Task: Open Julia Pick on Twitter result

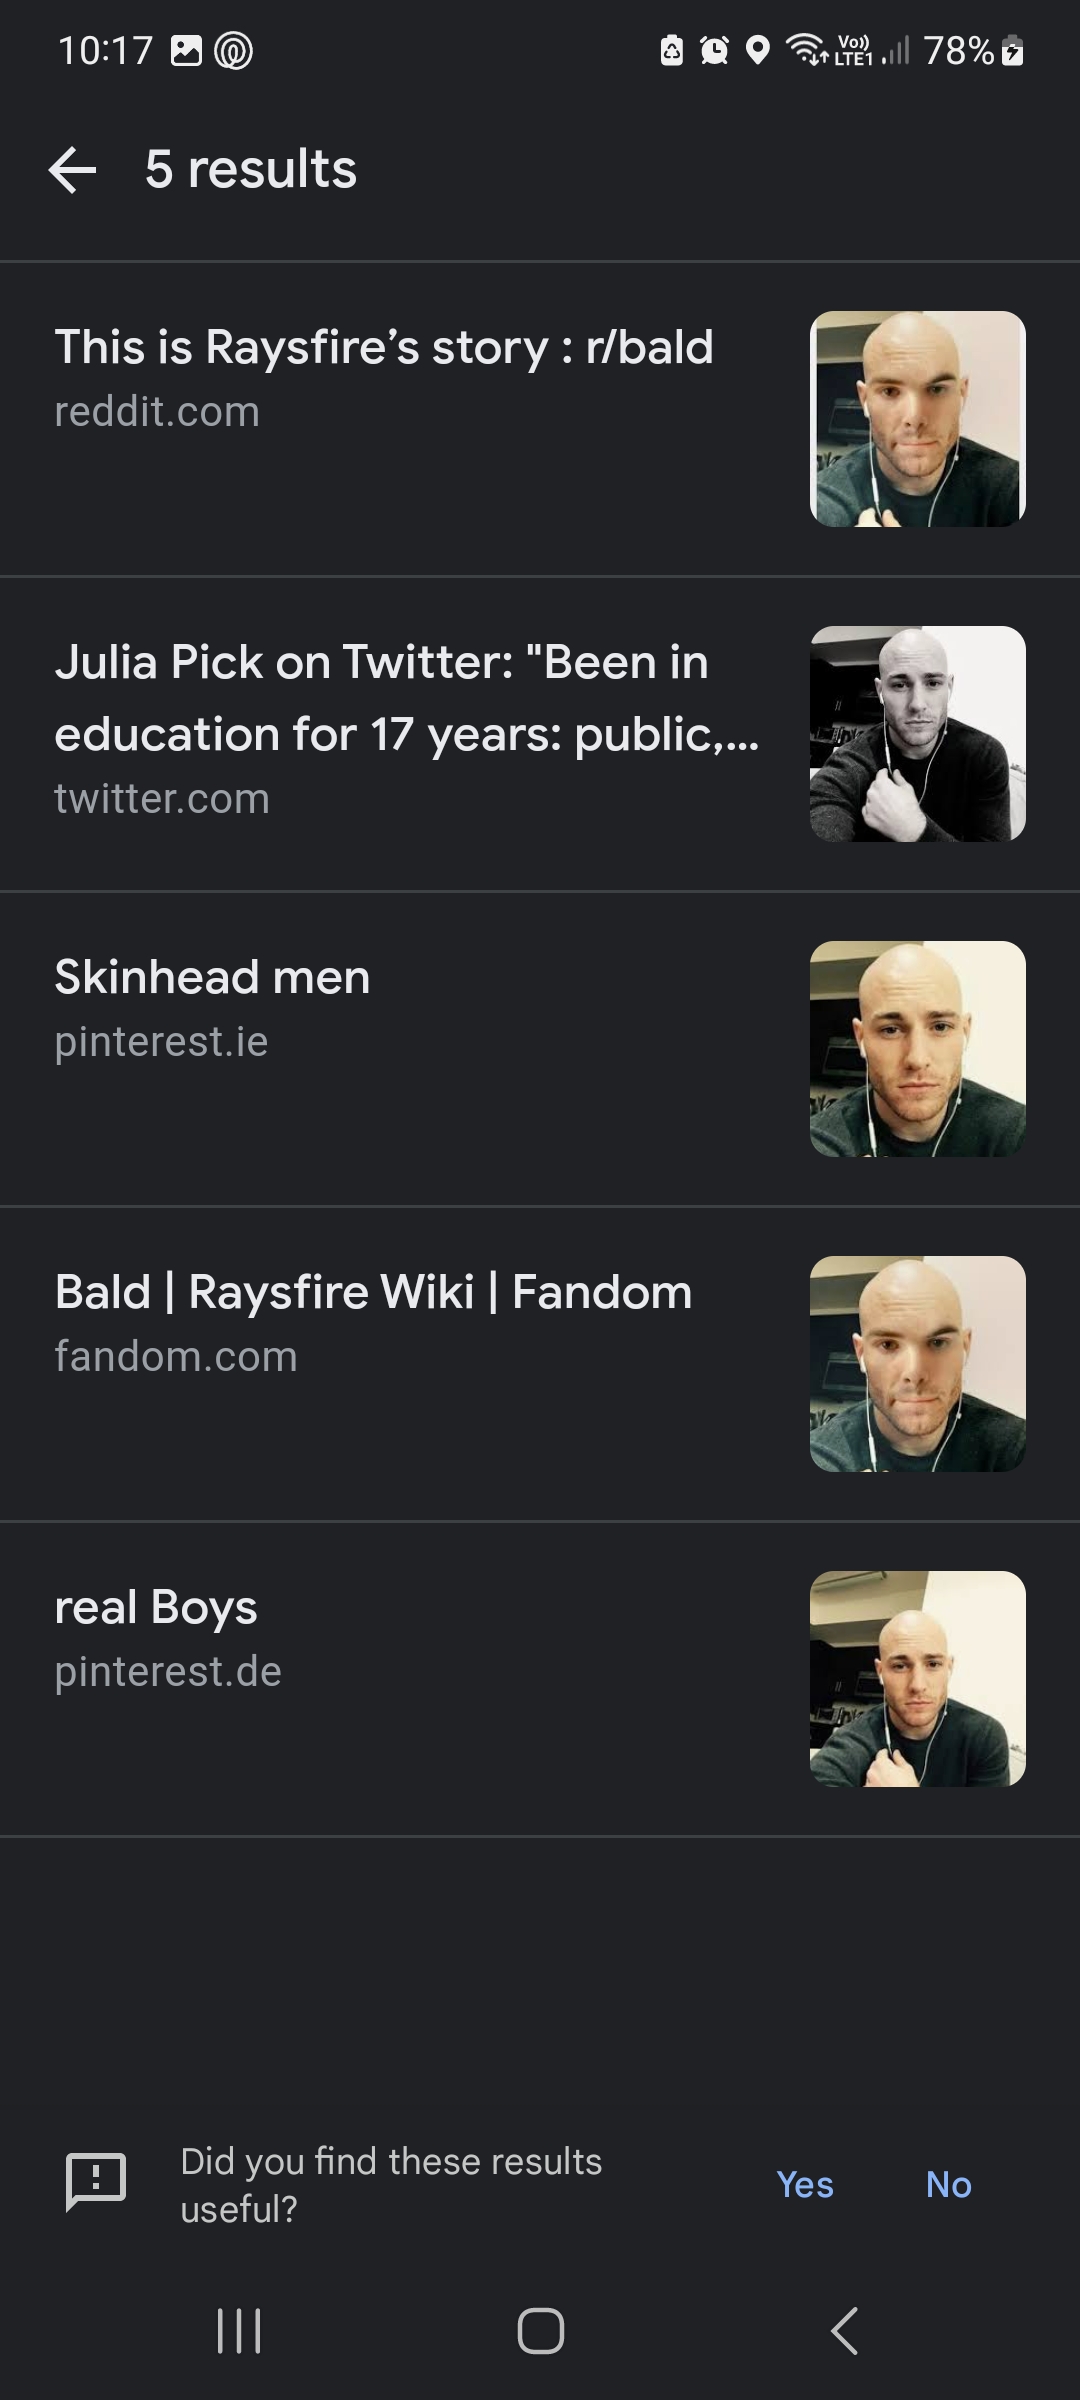Action: (x=540, y=734)
